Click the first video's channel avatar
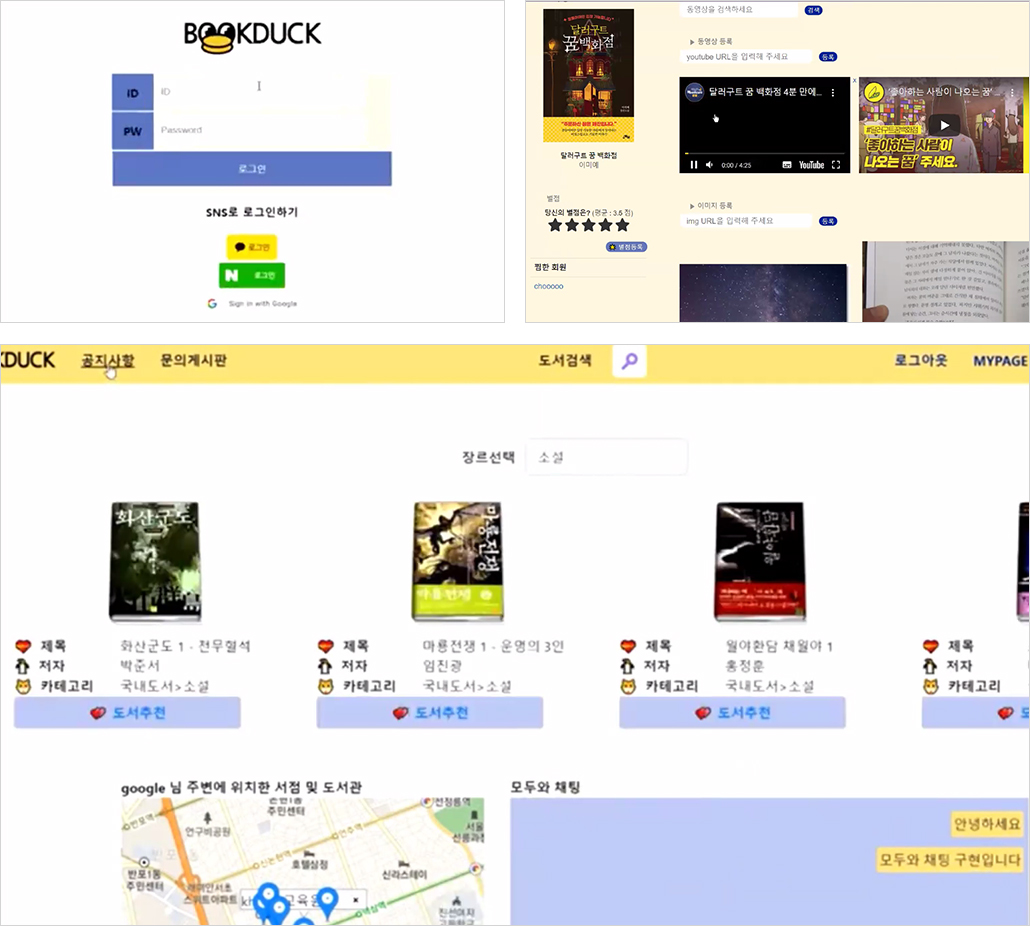The height and width of the screenshot is (926, 1030). point(694,92)
